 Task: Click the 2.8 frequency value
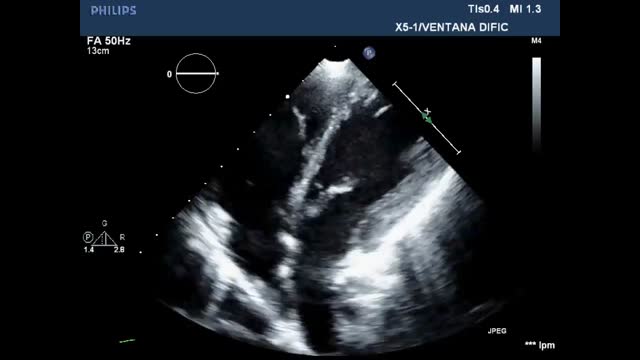(x=119, y=250)
